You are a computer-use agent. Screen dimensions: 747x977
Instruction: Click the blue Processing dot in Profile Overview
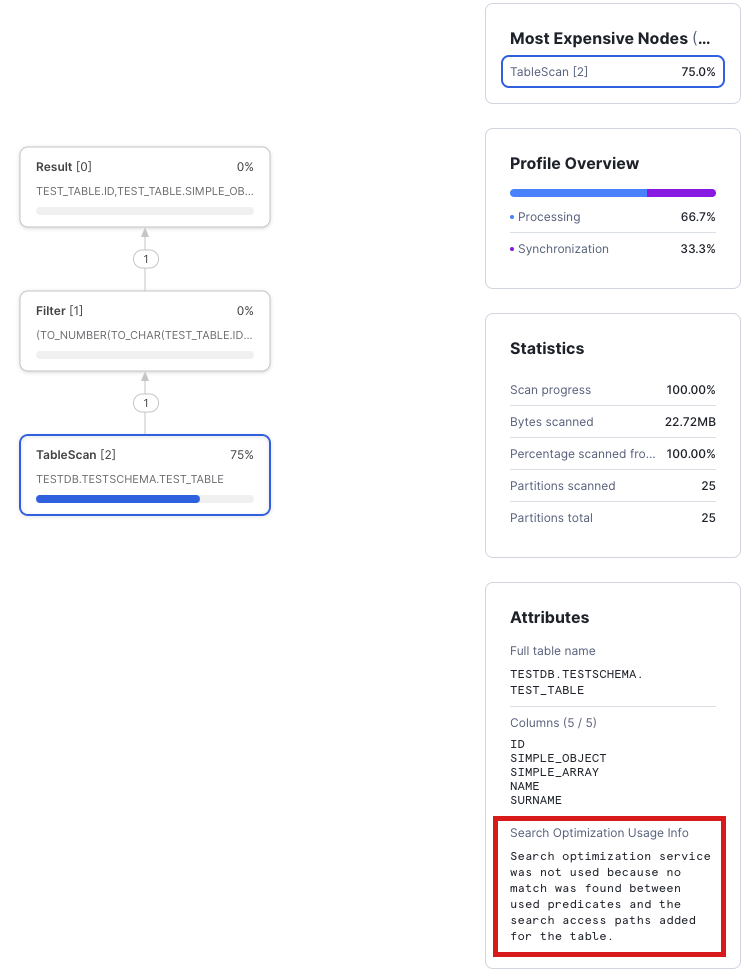pyautogui.click(x=513, y=217)
